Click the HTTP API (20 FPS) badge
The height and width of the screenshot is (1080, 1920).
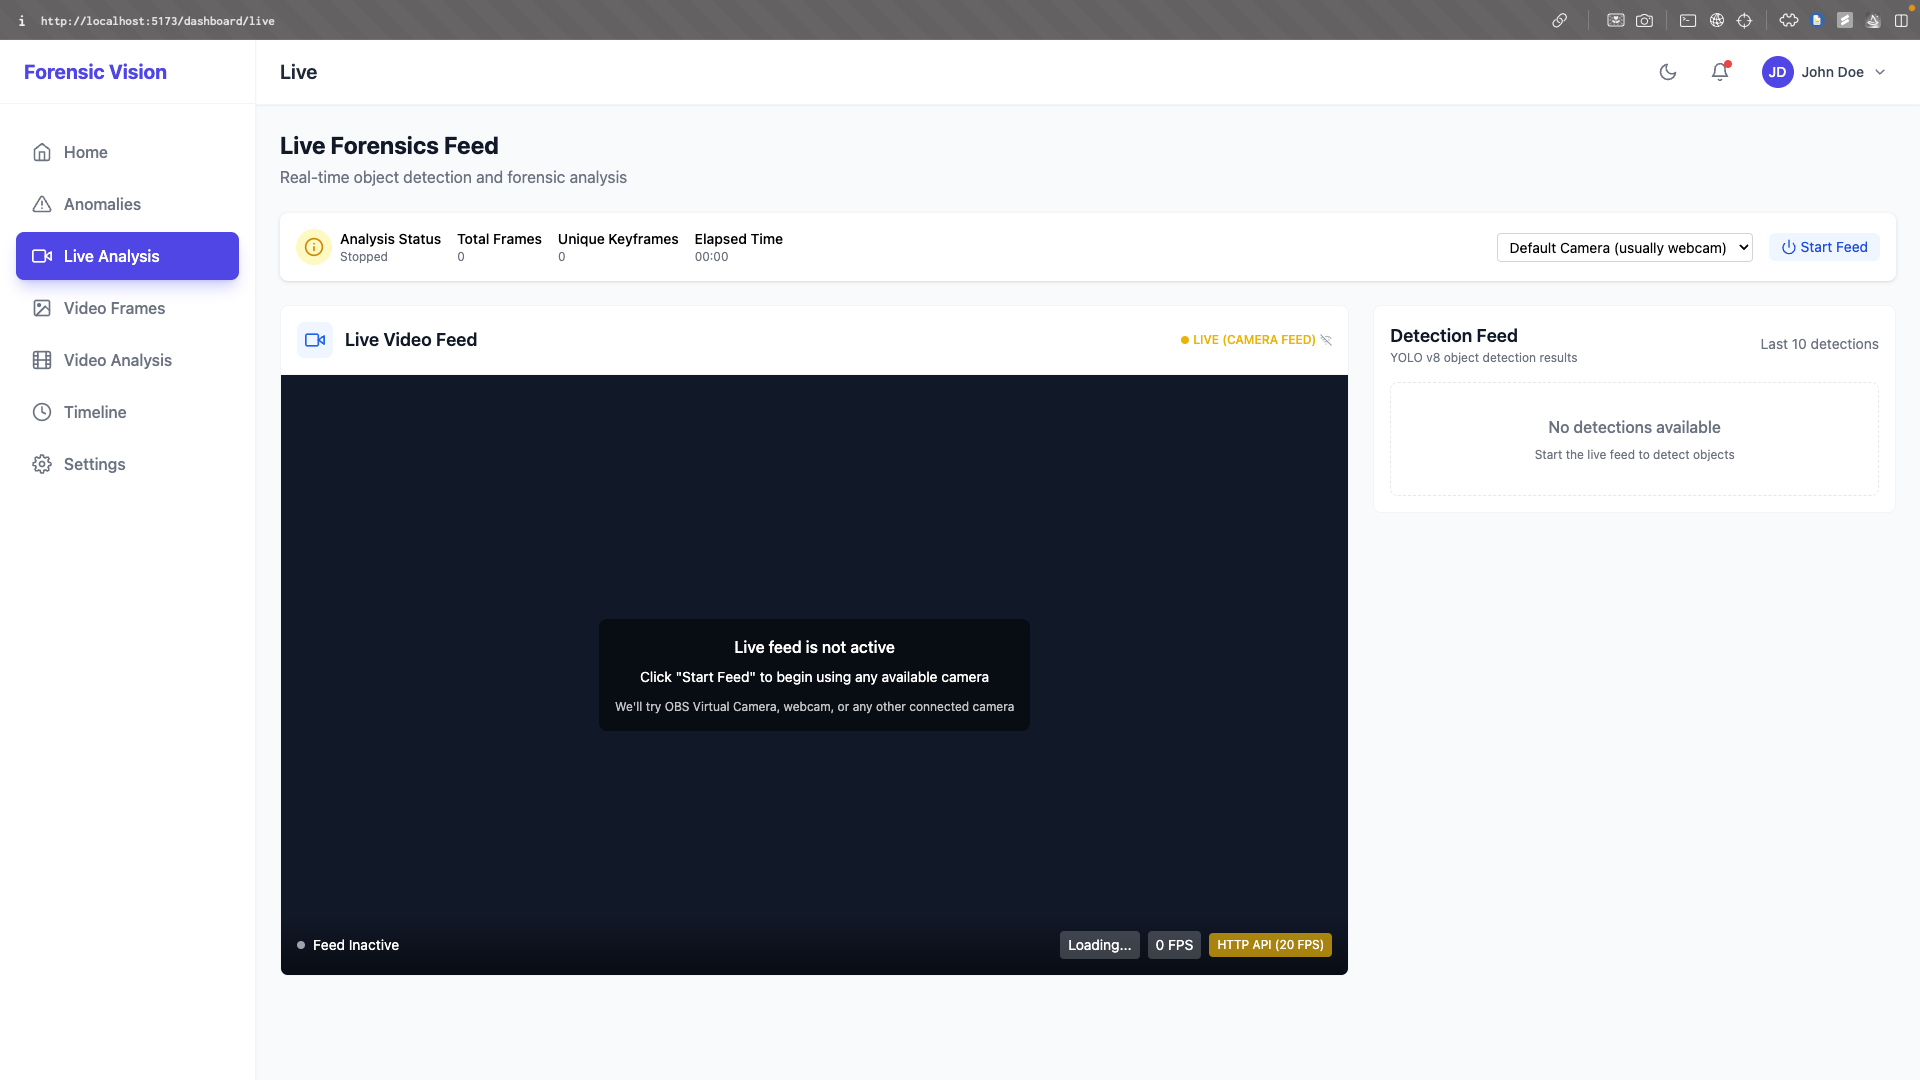[1270, 945]
